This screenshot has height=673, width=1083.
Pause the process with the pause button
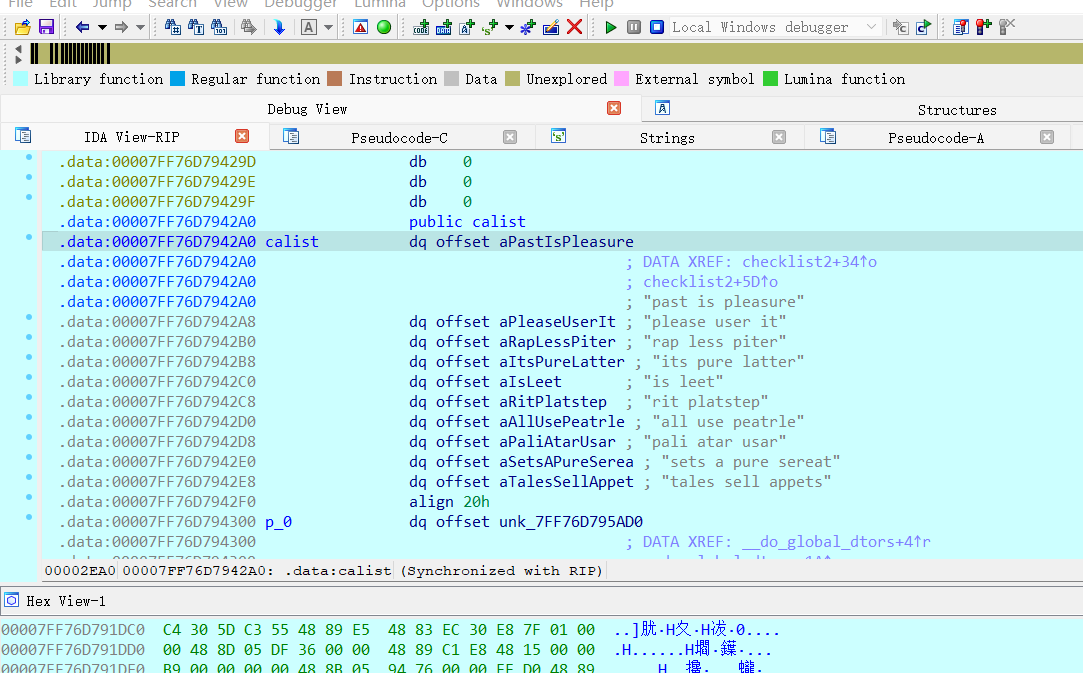pos(633,27)
